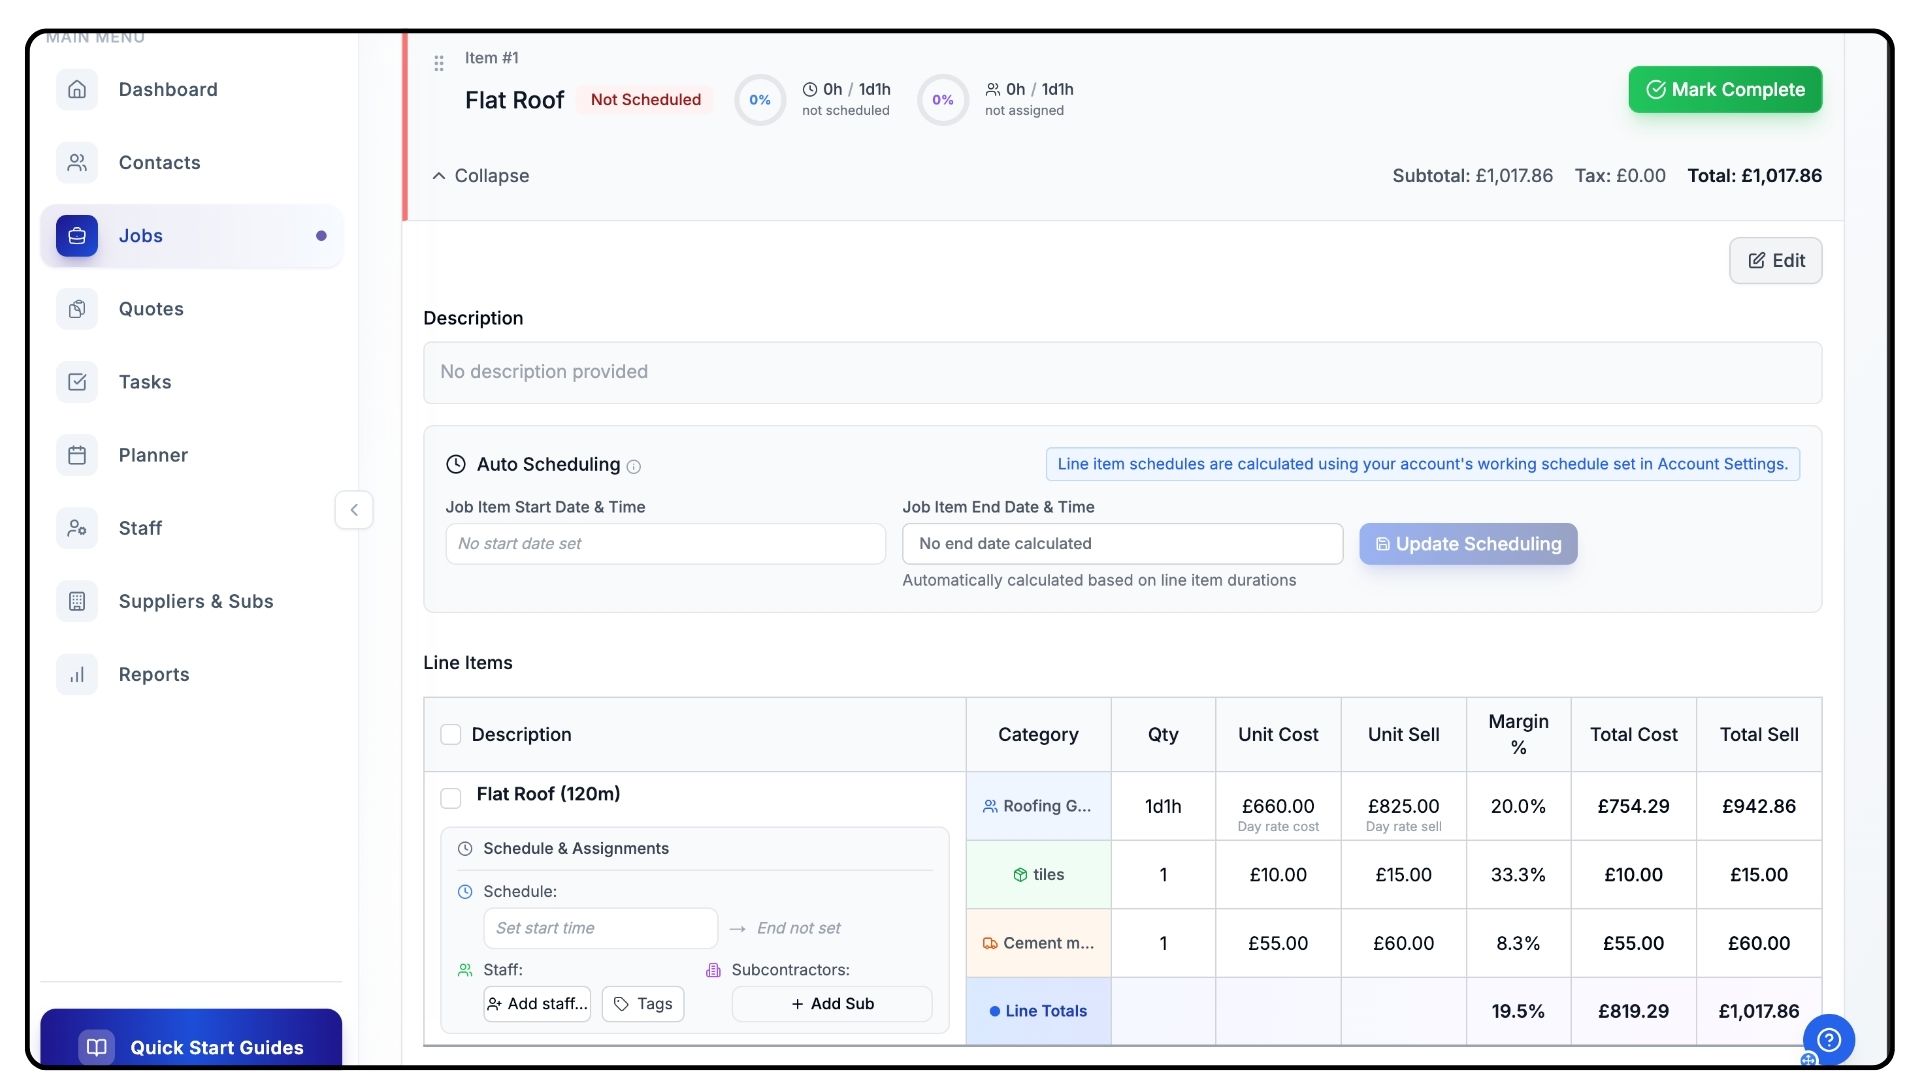Tick the select-all checkbox in the Description header

(451, 735)
